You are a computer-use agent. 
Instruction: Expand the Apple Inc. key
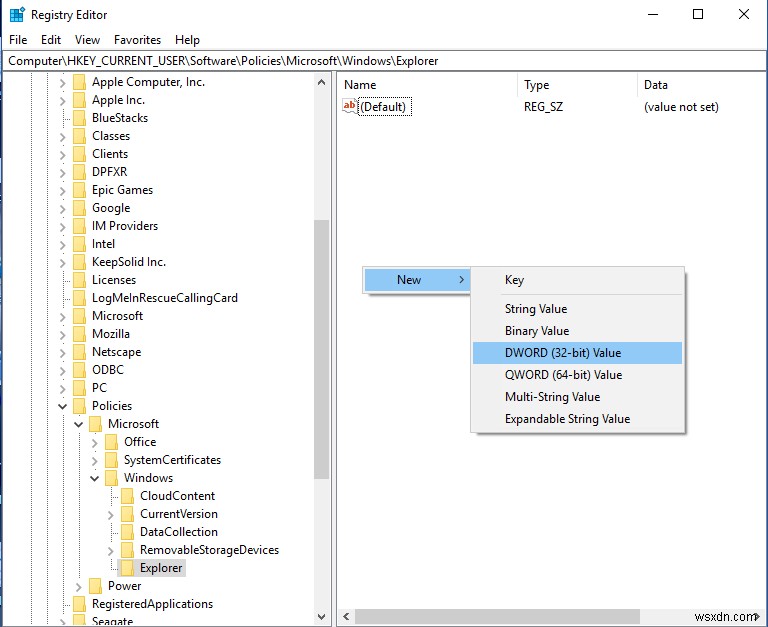click(63, 101)
